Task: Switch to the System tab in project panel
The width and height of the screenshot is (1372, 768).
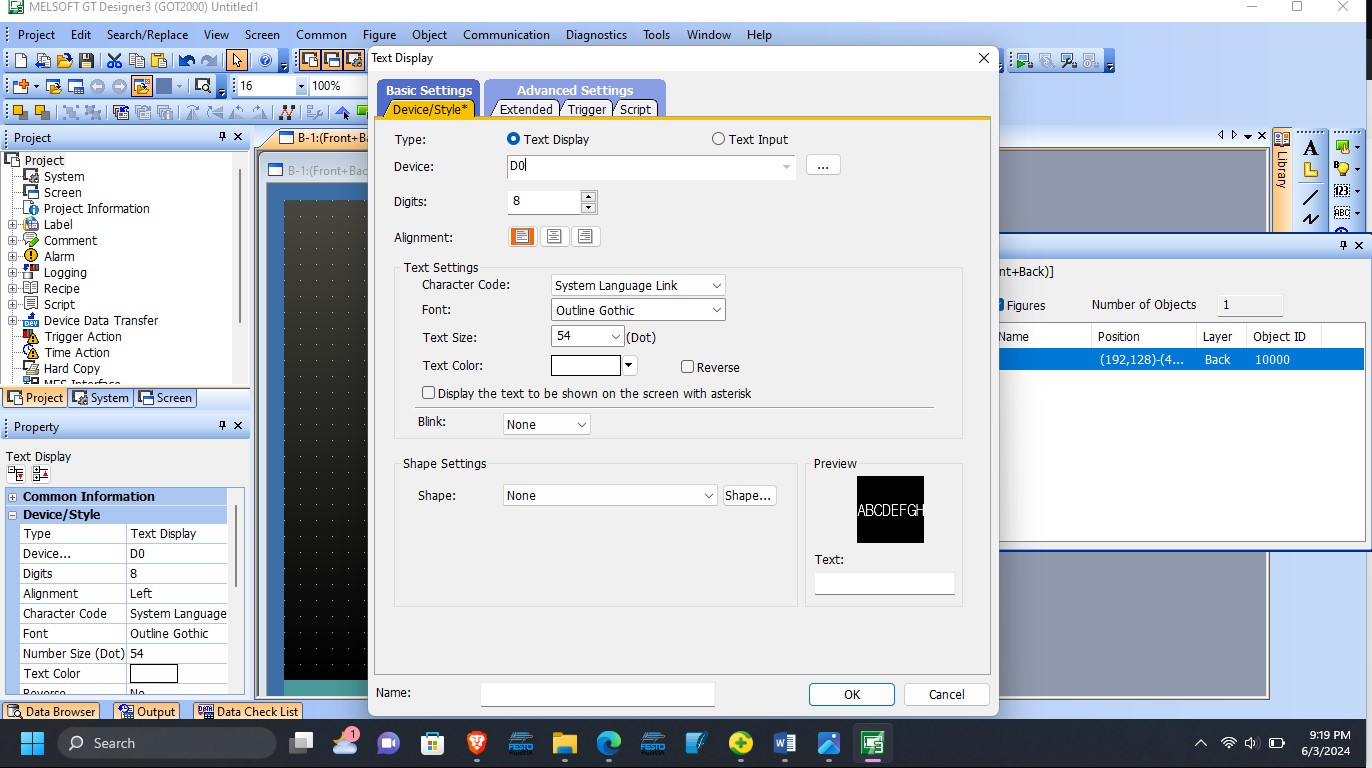Action: click(x=101, y=397)
